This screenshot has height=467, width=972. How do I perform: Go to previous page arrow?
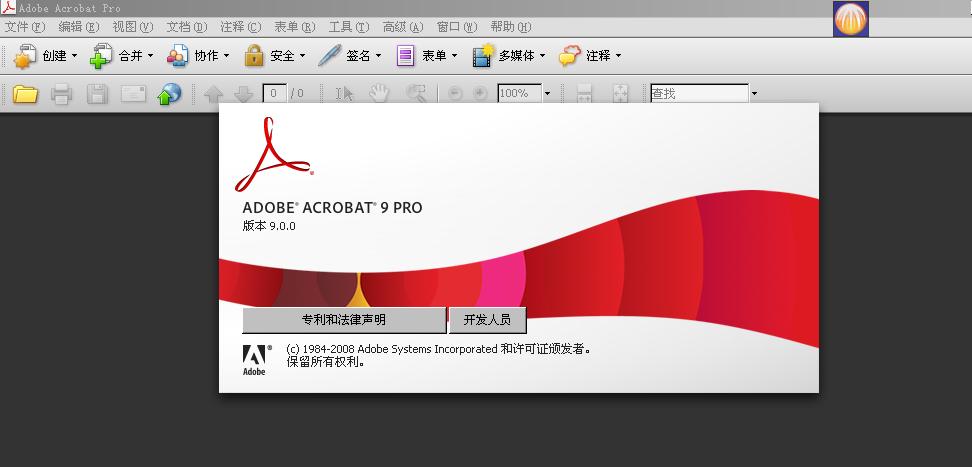tap(213, 94)
